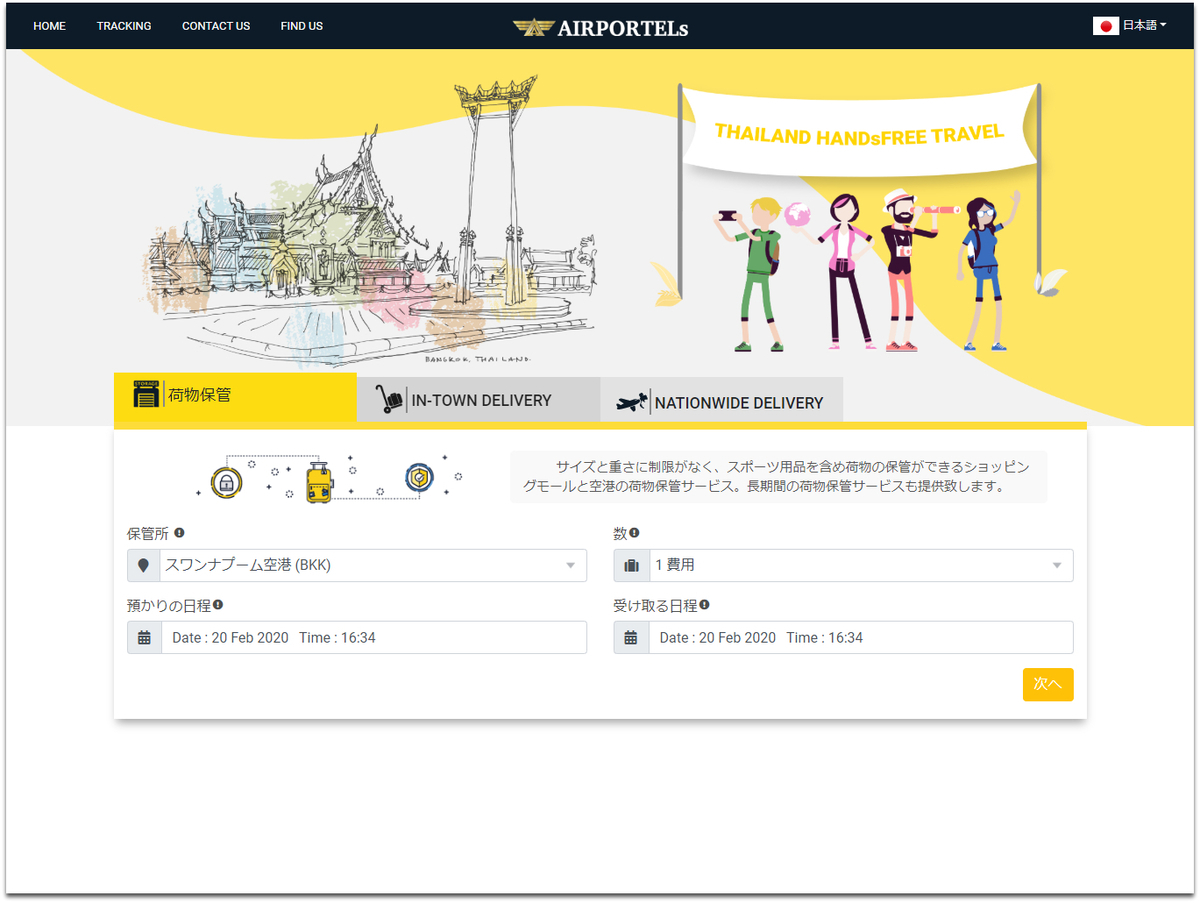
Task: Click the calendar icon for 受け取る日程
Action: pyautogui.click(x=631, y=637)
